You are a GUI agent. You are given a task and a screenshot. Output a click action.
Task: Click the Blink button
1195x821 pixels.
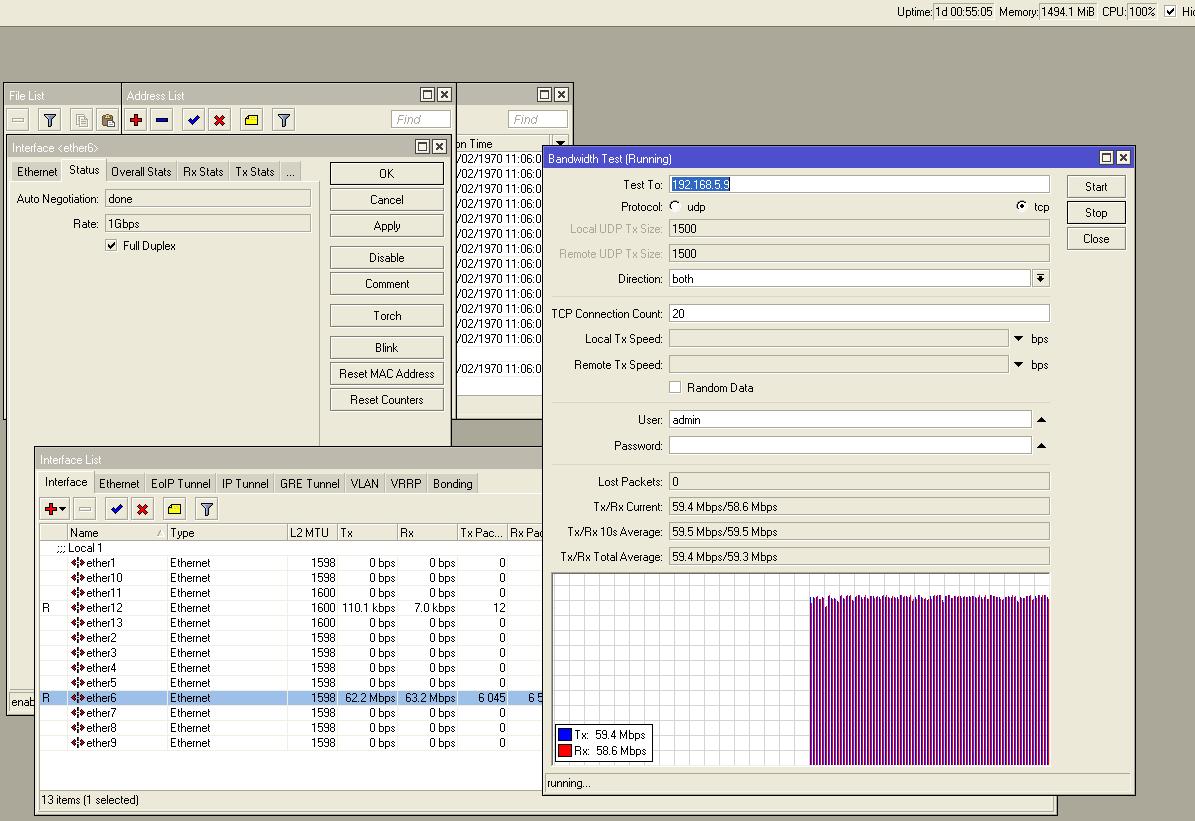click(x=386, y=348)
